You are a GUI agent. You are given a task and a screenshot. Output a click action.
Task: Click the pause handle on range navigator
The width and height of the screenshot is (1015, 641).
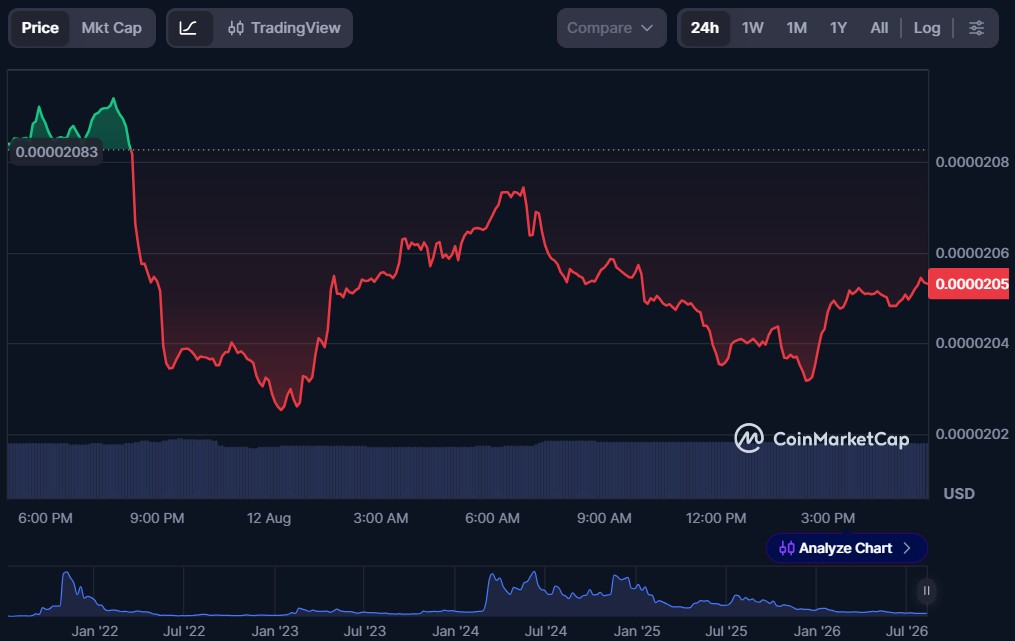point(926,590)
